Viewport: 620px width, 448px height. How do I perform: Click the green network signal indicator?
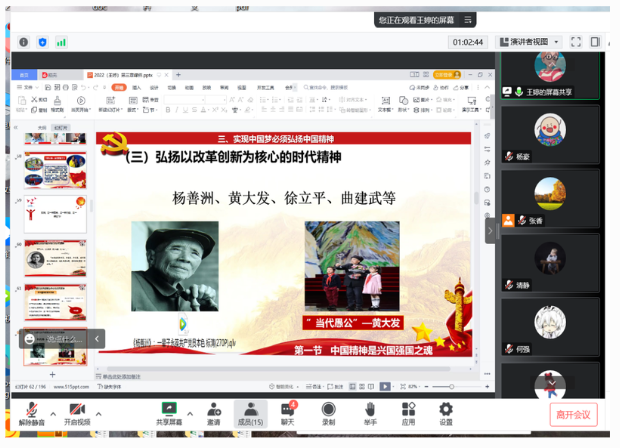(61, 42)
